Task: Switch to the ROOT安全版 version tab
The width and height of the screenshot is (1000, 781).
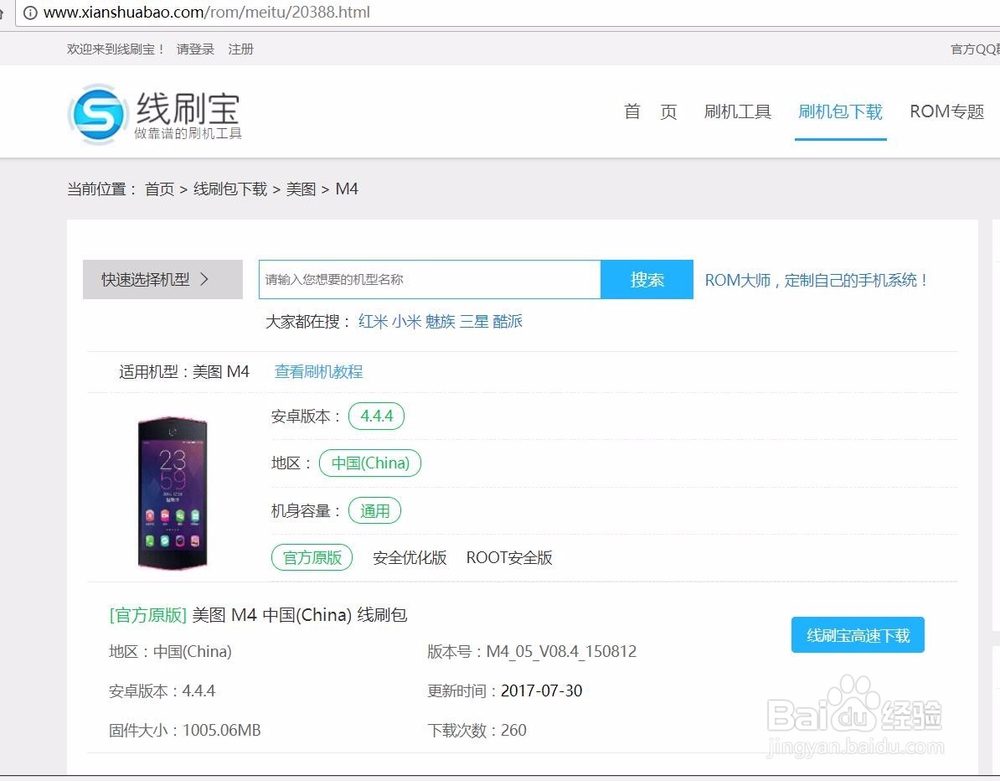Action: pos(509,557)
